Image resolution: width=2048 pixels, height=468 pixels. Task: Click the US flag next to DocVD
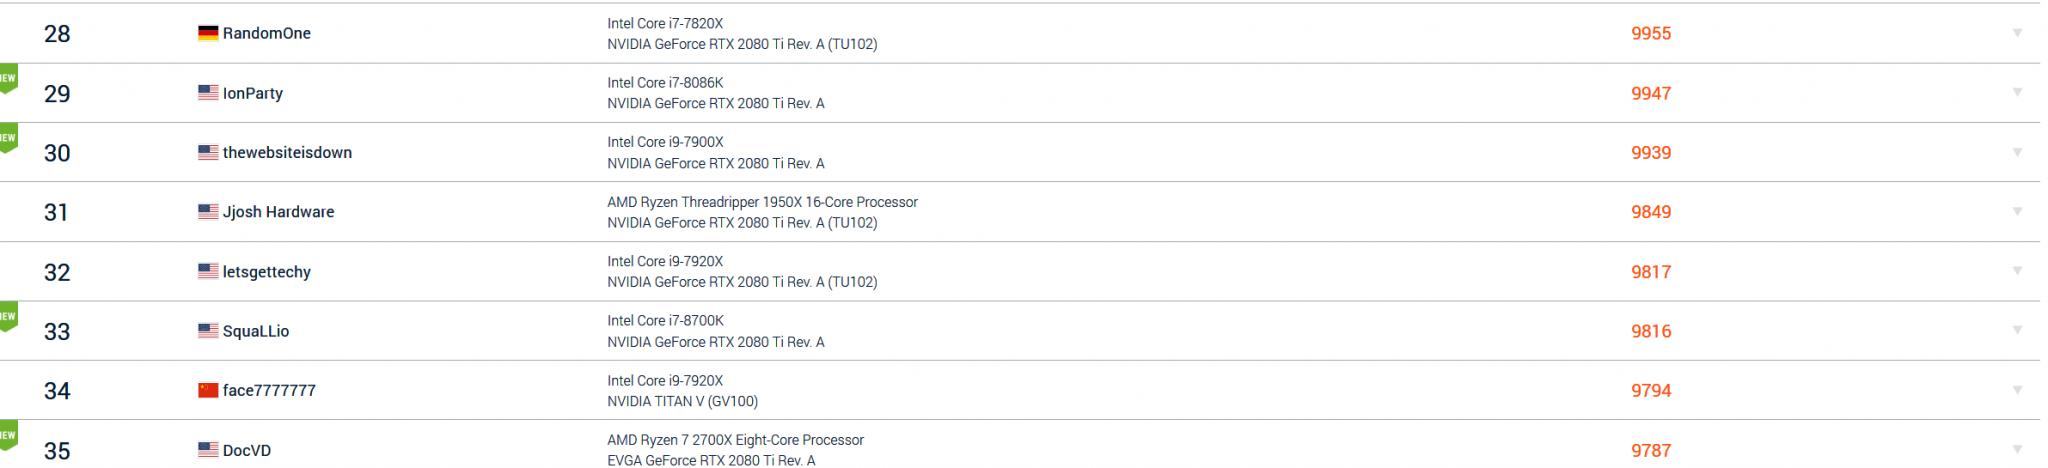[x=208, y=450]
